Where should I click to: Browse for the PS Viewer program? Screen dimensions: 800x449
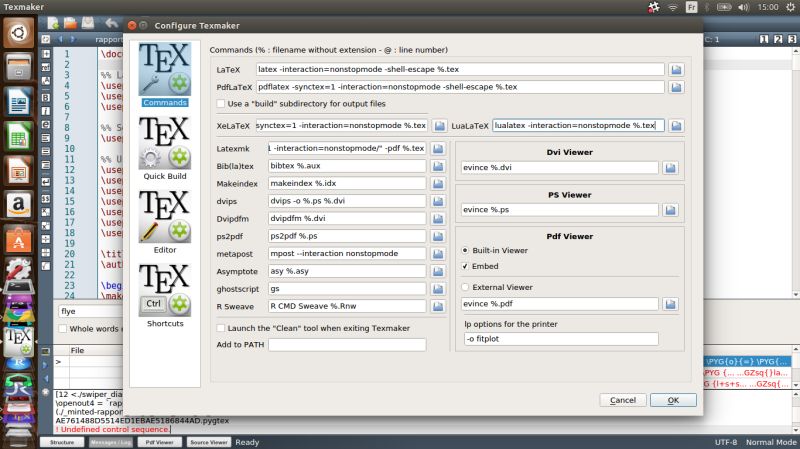670,210
